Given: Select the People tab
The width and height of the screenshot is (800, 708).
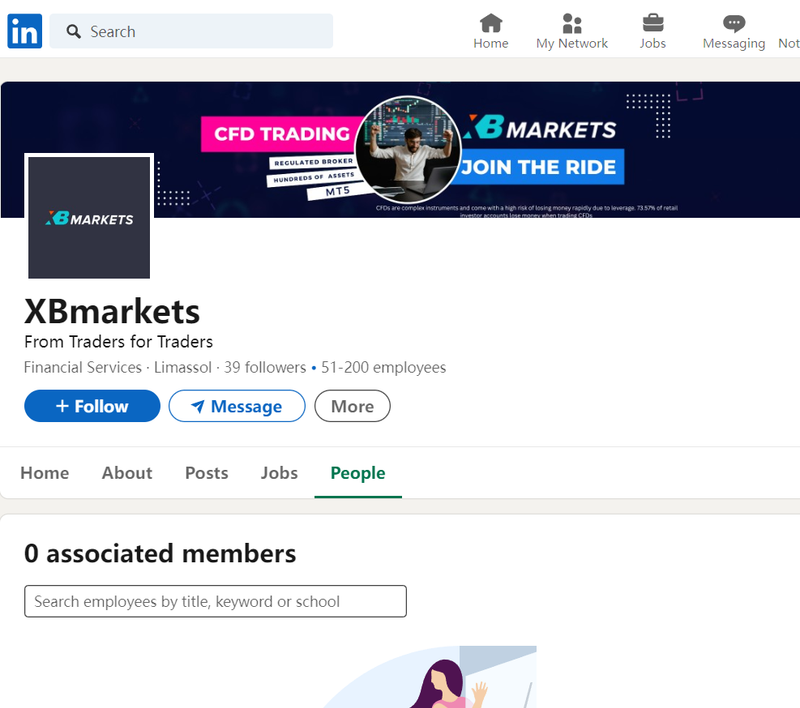Looking at the screenshot, I should [358, 473].
